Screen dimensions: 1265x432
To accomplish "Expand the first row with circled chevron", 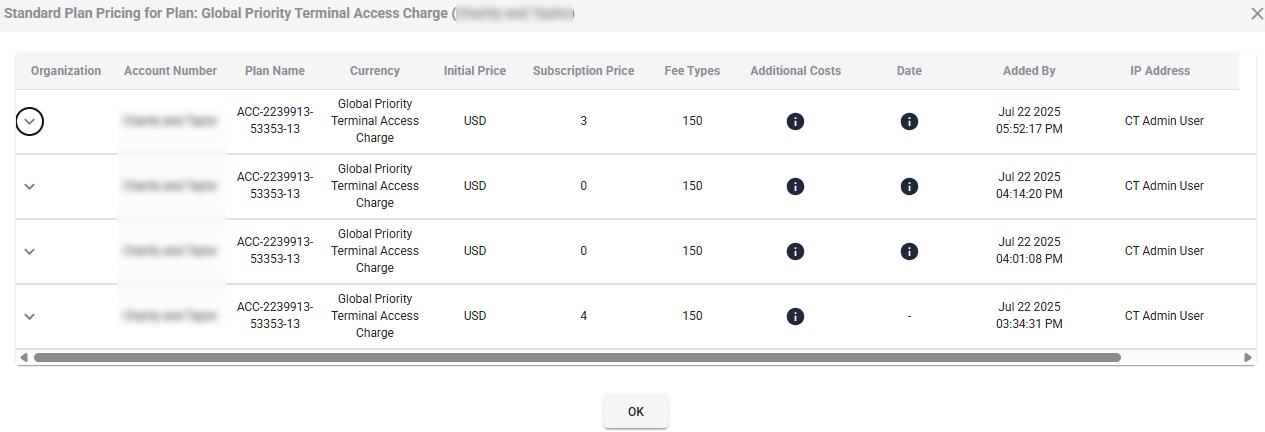I will pyautogui.click(x=30, y=121).
